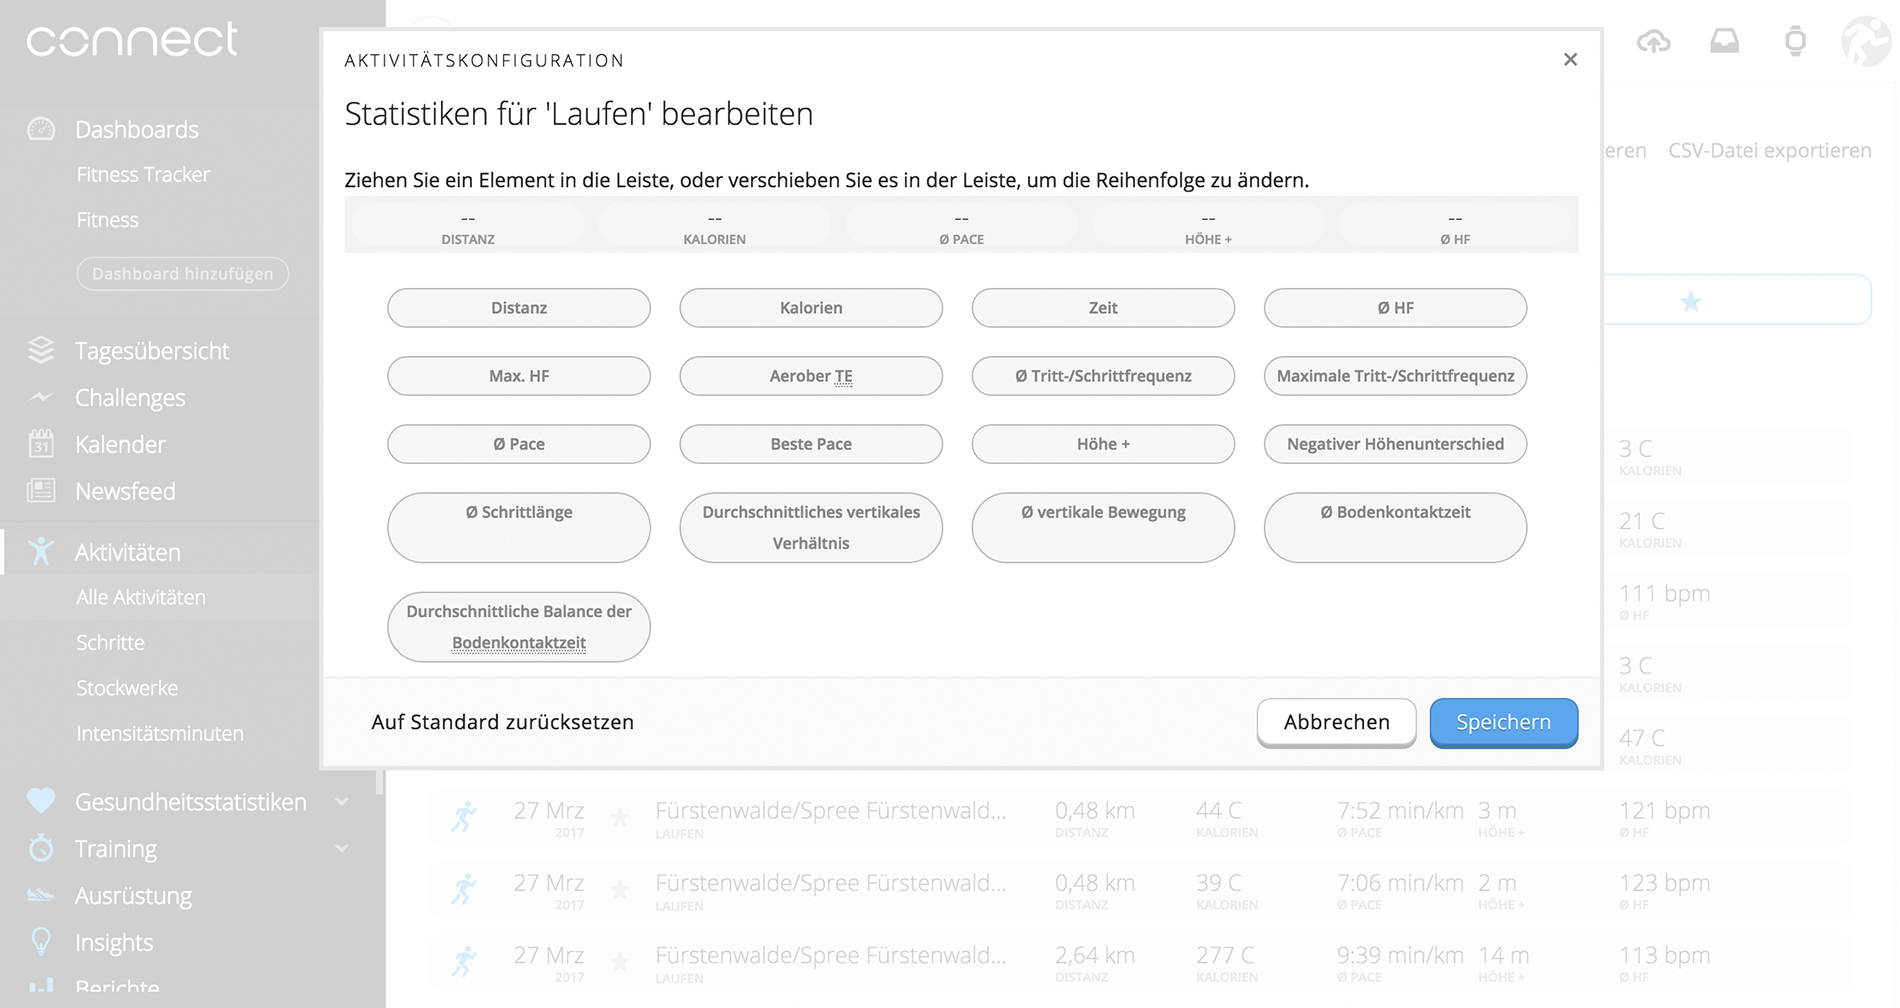
Task: Go to Intensitätsminuten menu entry
Action: [x=160, y=733]
